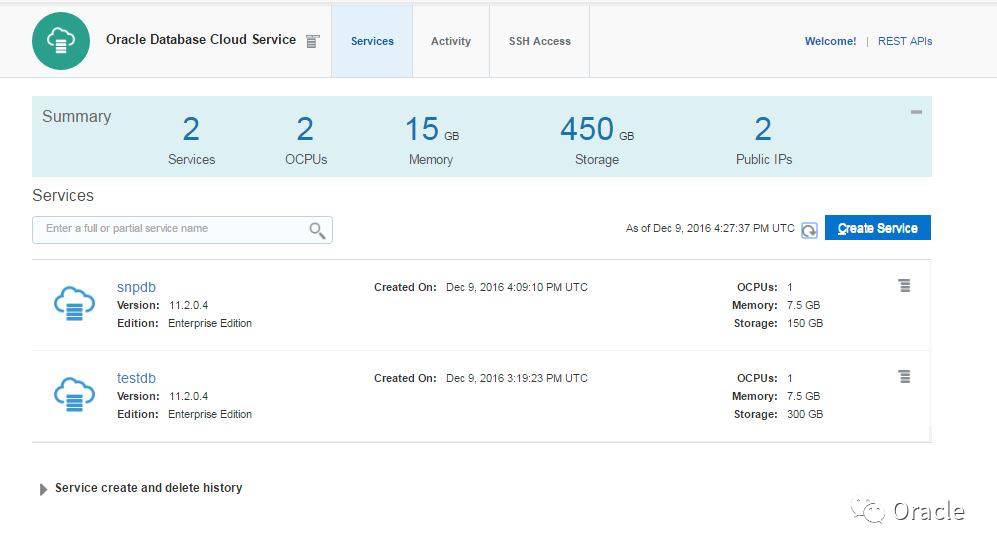
Task: Refresh the services list icon
Action: click(x=809, y=230)
